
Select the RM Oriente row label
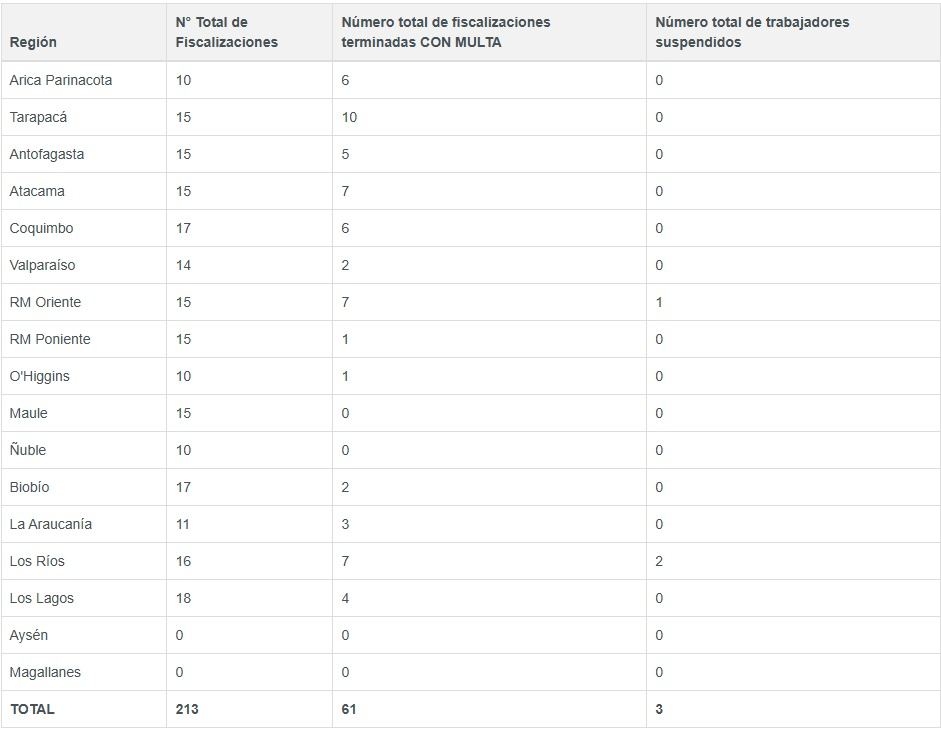[45, 302]
